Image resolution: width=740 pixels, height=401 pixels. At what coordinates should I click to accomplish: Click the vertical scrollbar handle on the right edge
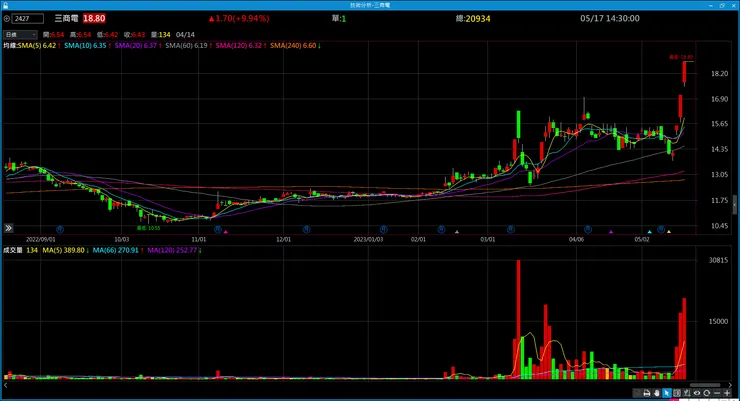735,205
